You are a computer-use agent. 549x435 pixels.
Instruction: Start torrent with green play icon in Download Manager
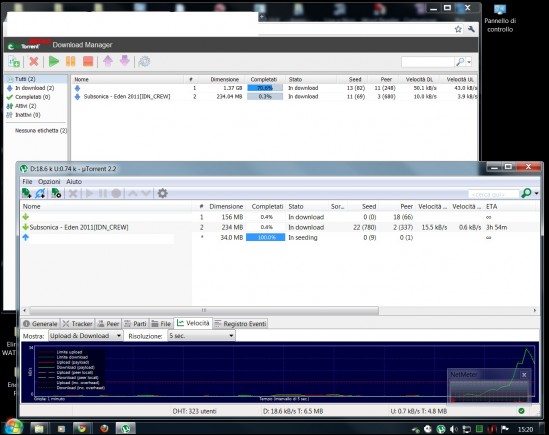[54, 62]
